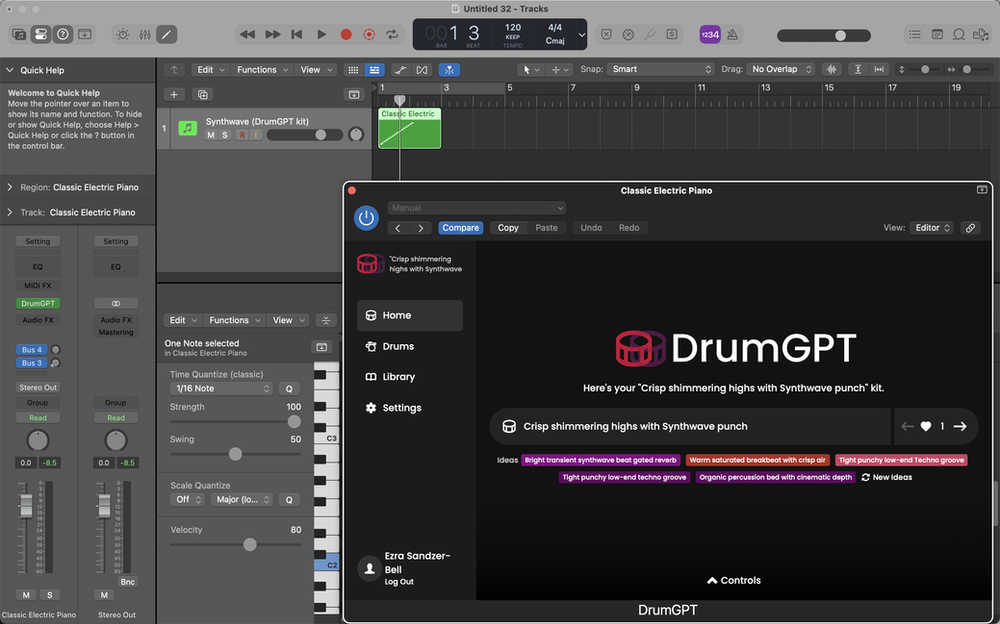Click the plug-in link chain icon
Image resolution: width=1000 pixels, height=624 pixels.
pyautogui.click(x=970, y=228)
